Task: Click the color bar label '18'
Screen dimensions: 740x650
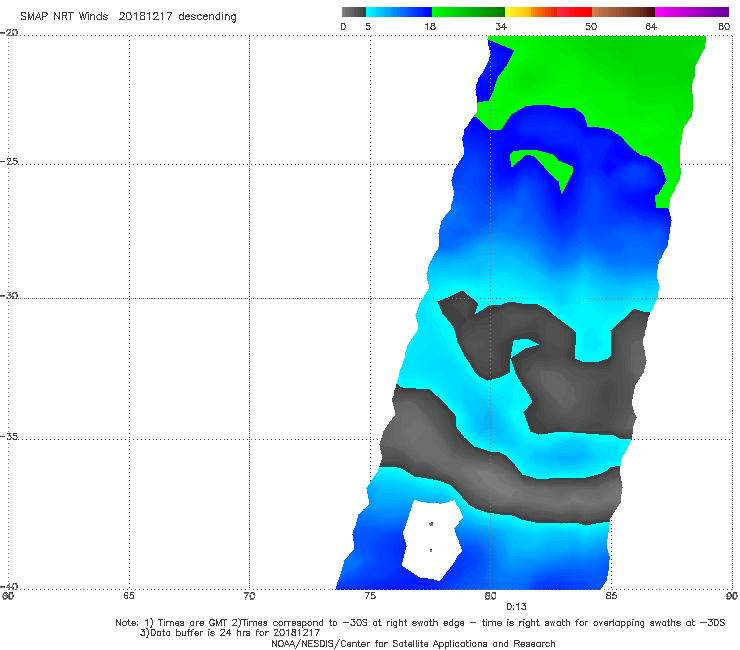Action: [x=430, y=26]
